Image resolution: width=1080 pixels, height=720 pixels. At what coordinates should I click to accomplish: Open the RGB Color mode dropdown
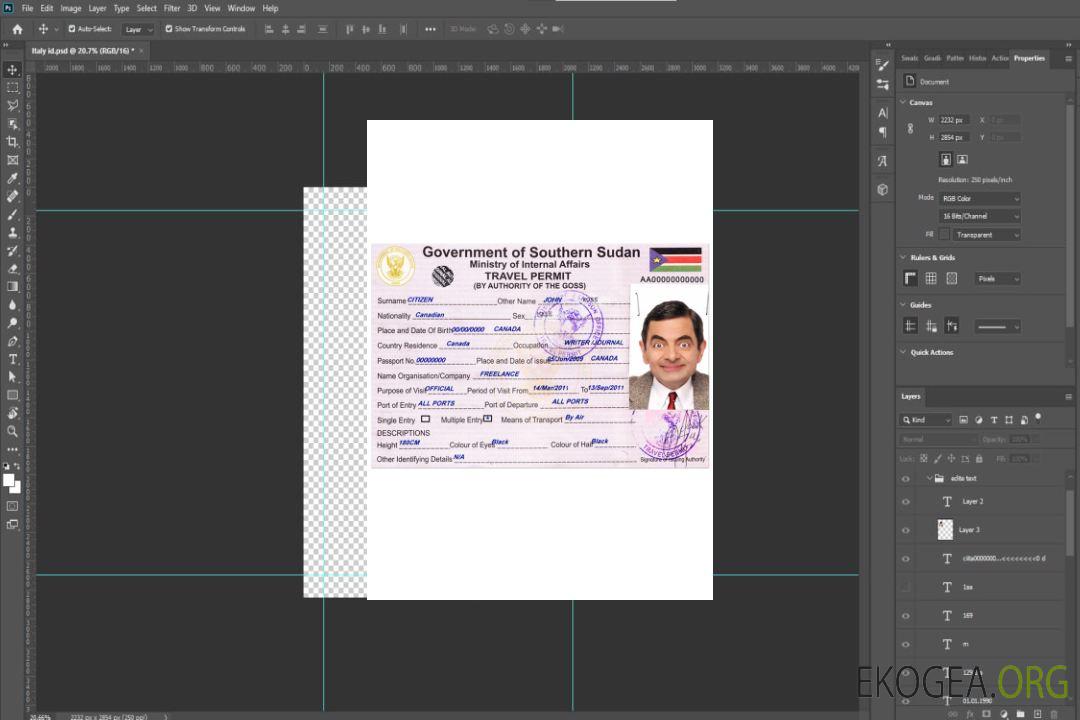point(980,198)
